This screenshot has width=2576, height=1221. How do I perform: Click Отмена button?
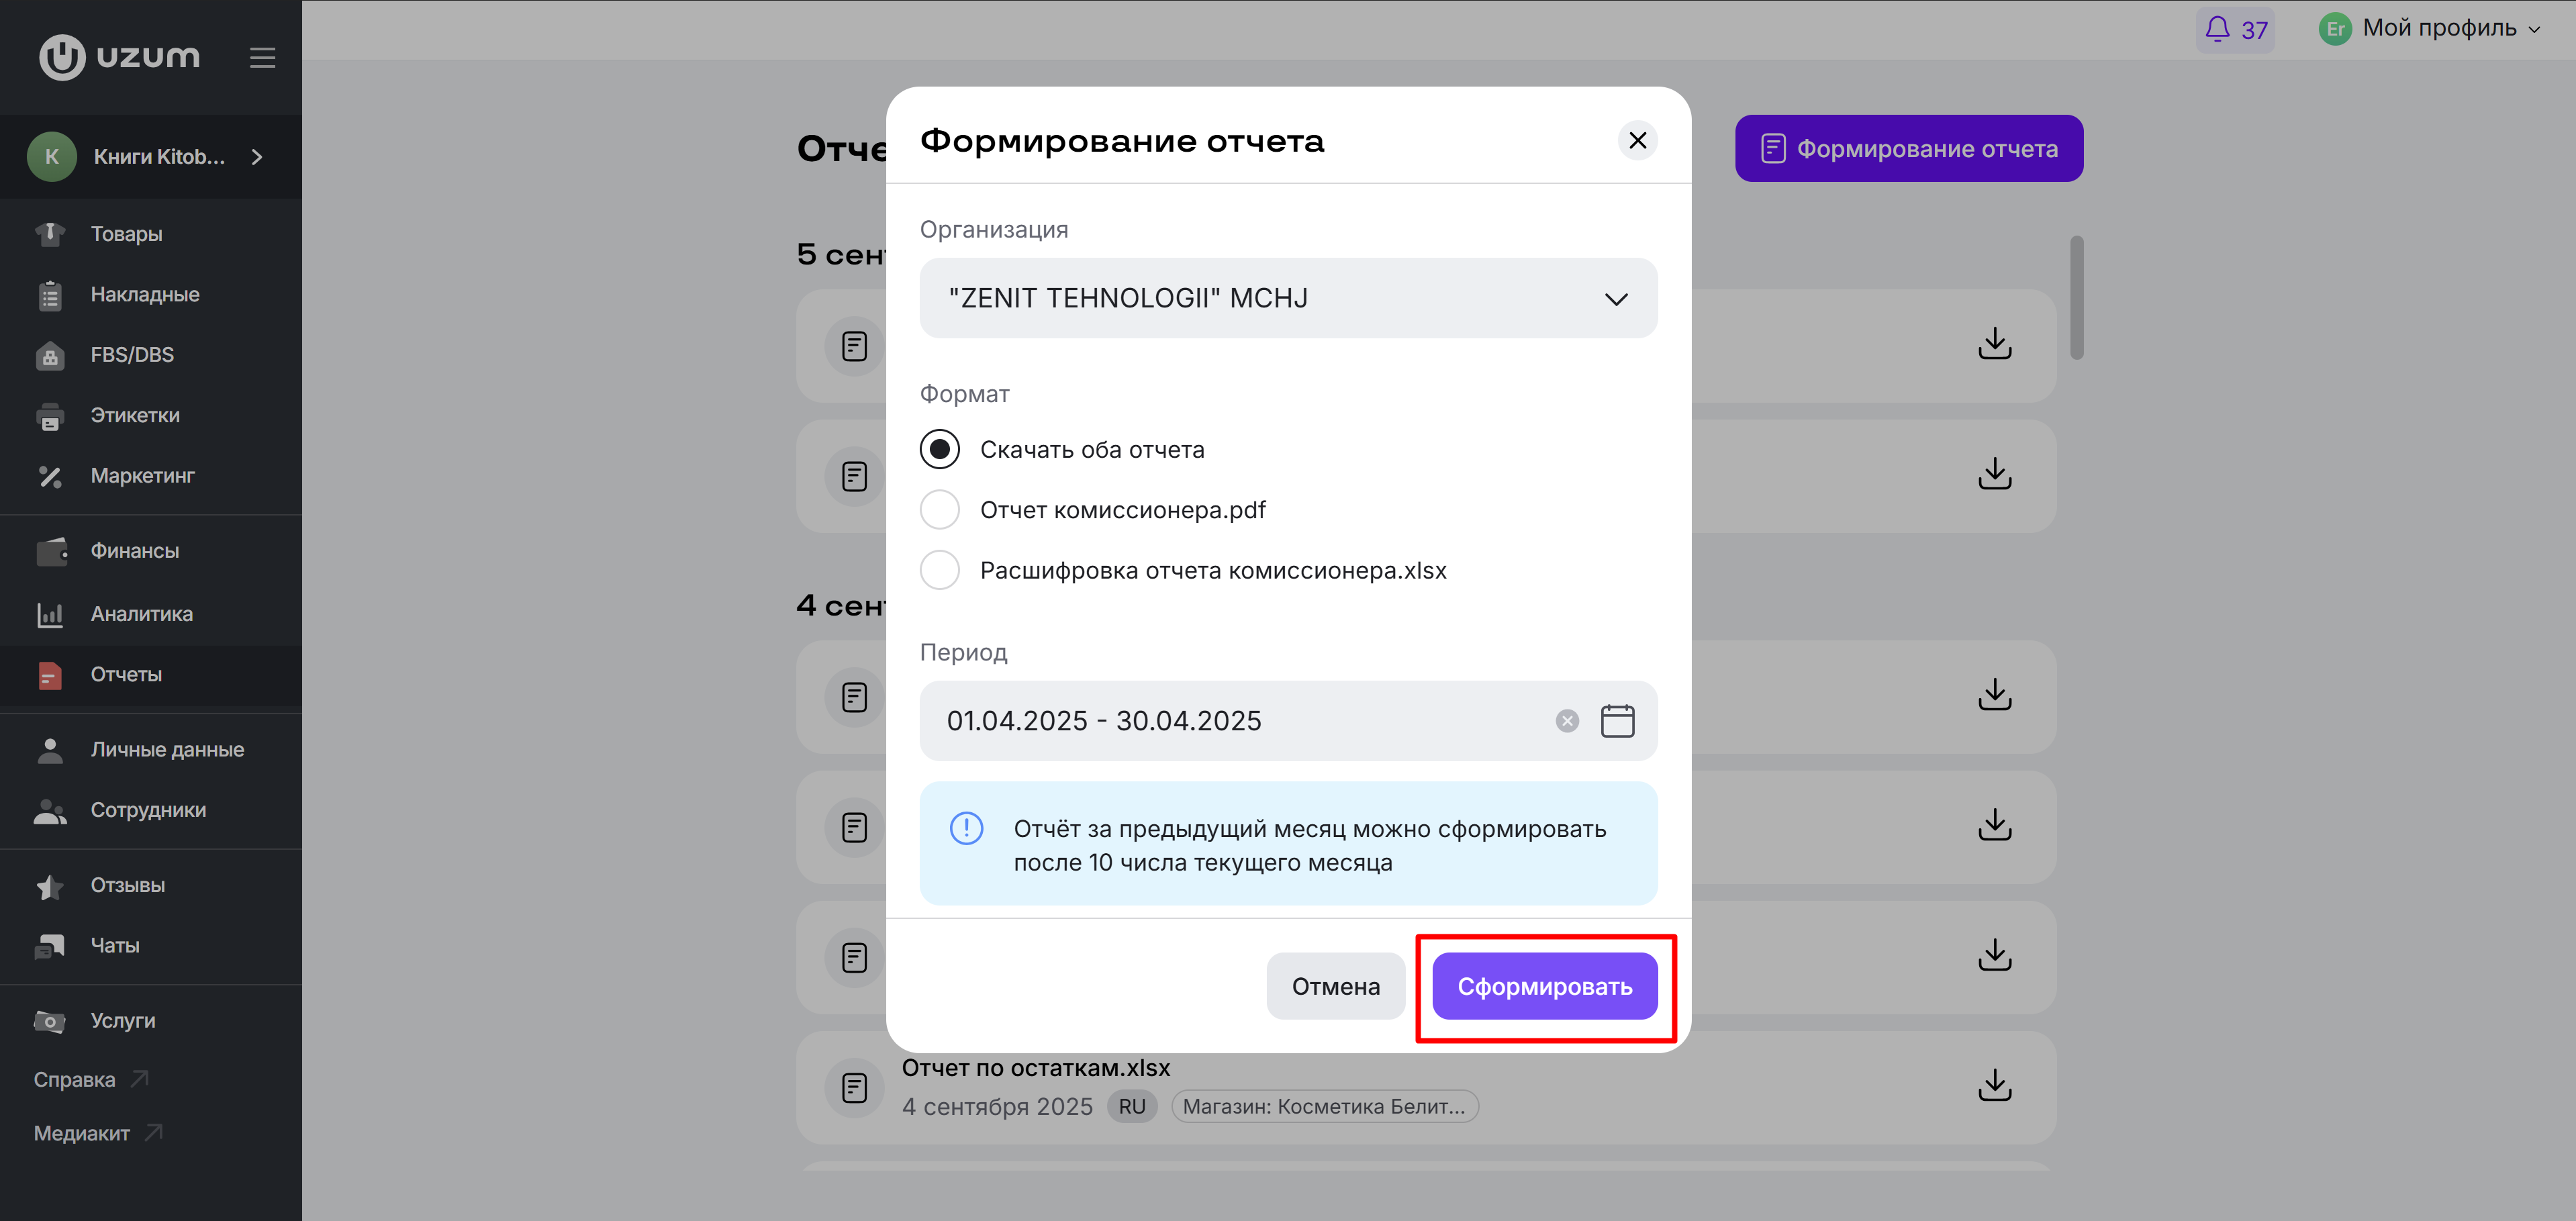pos(1335,987)
